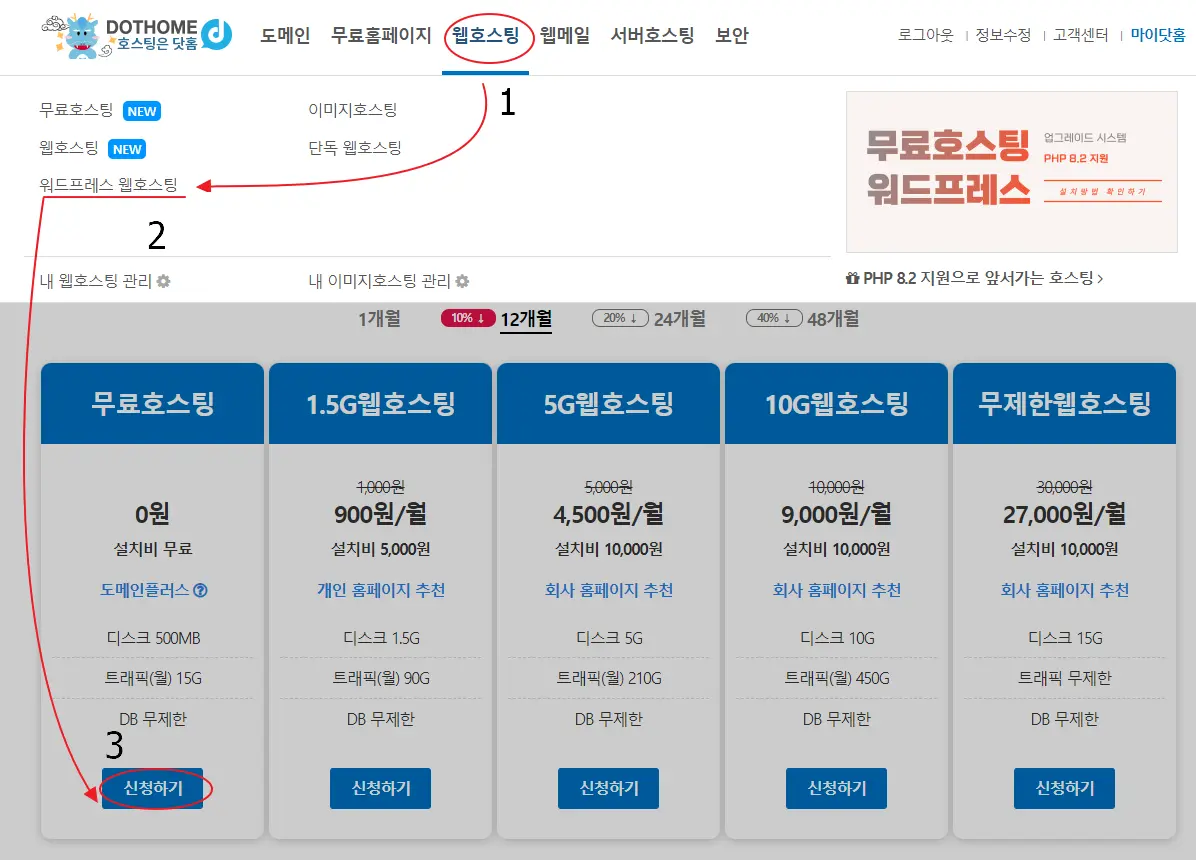This screenshot has width=1196, height=860.
Task: Go to 고객센터
Action: (x=1081, y=35)
